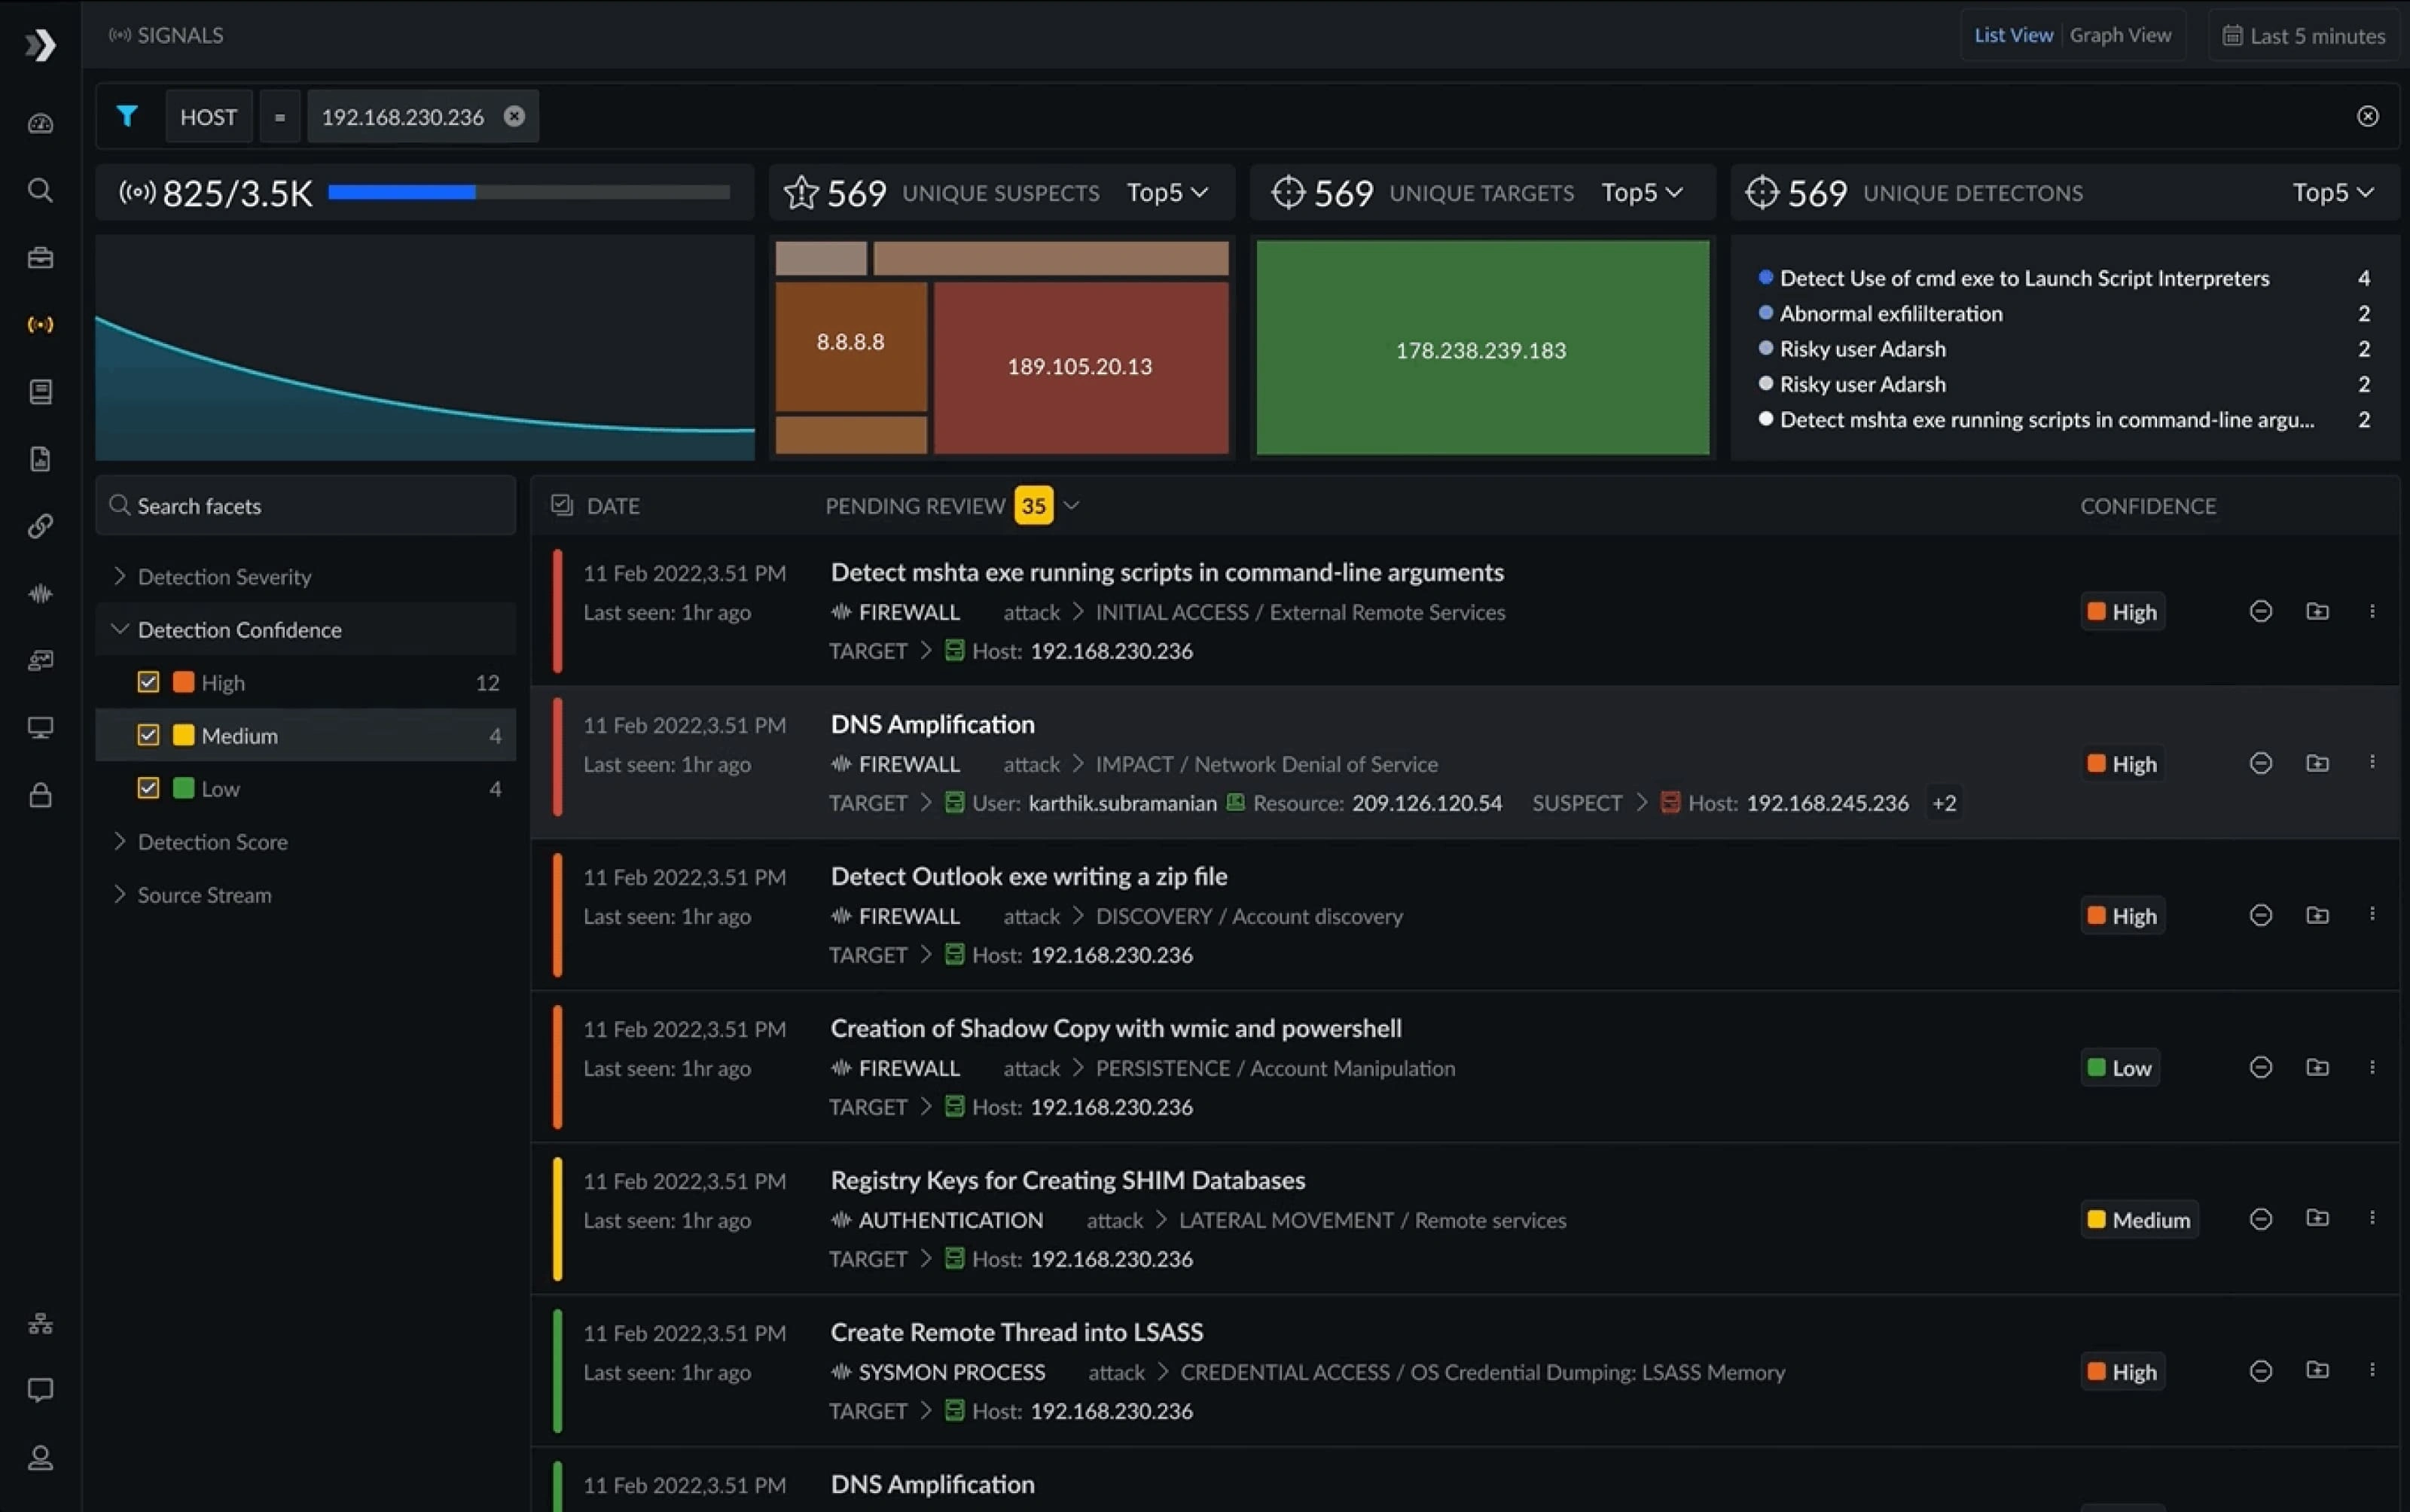Select the orange Signals icon in sidebar
Viewport: 2410px width, 1512px height.
(x=40, y=324)
